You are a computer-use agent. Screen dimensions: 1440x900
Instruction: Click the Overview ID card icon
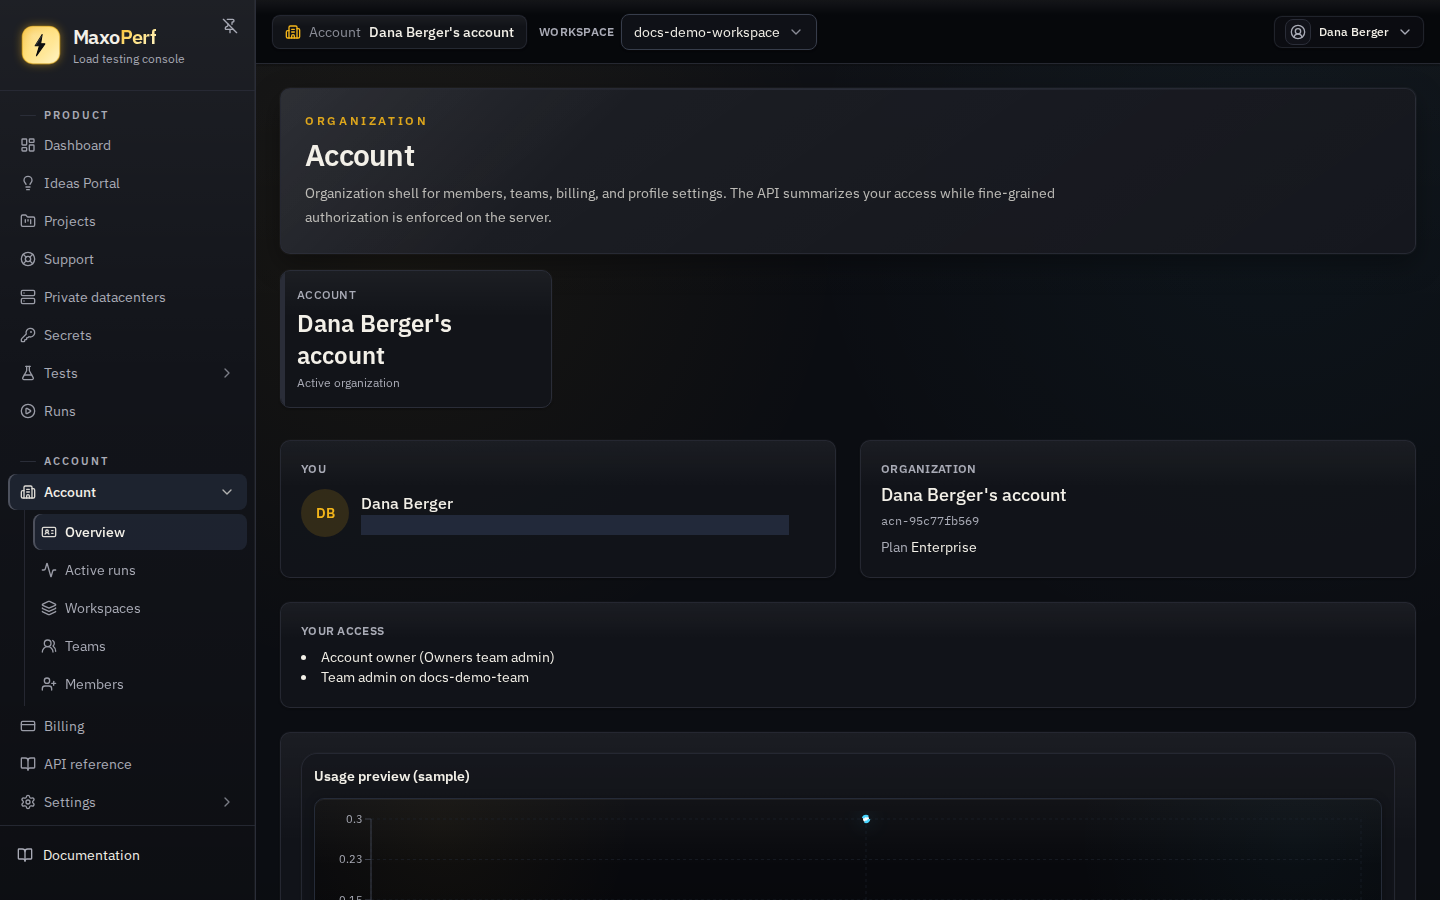(x=49, y=532)
